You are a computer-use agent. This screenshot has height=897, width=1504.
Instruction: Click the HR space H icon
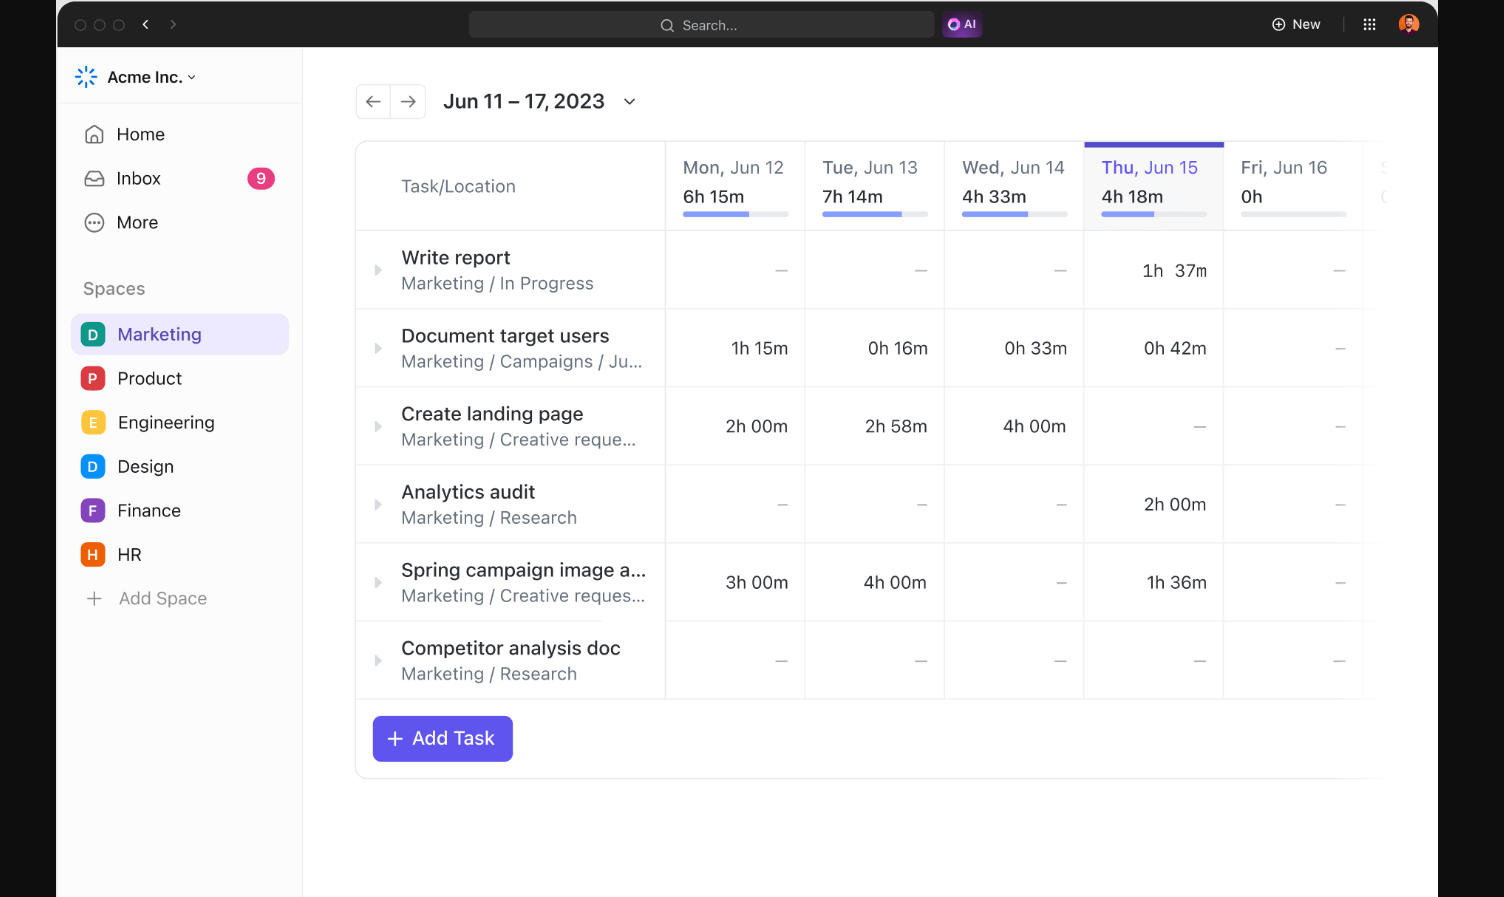(93, 554)
